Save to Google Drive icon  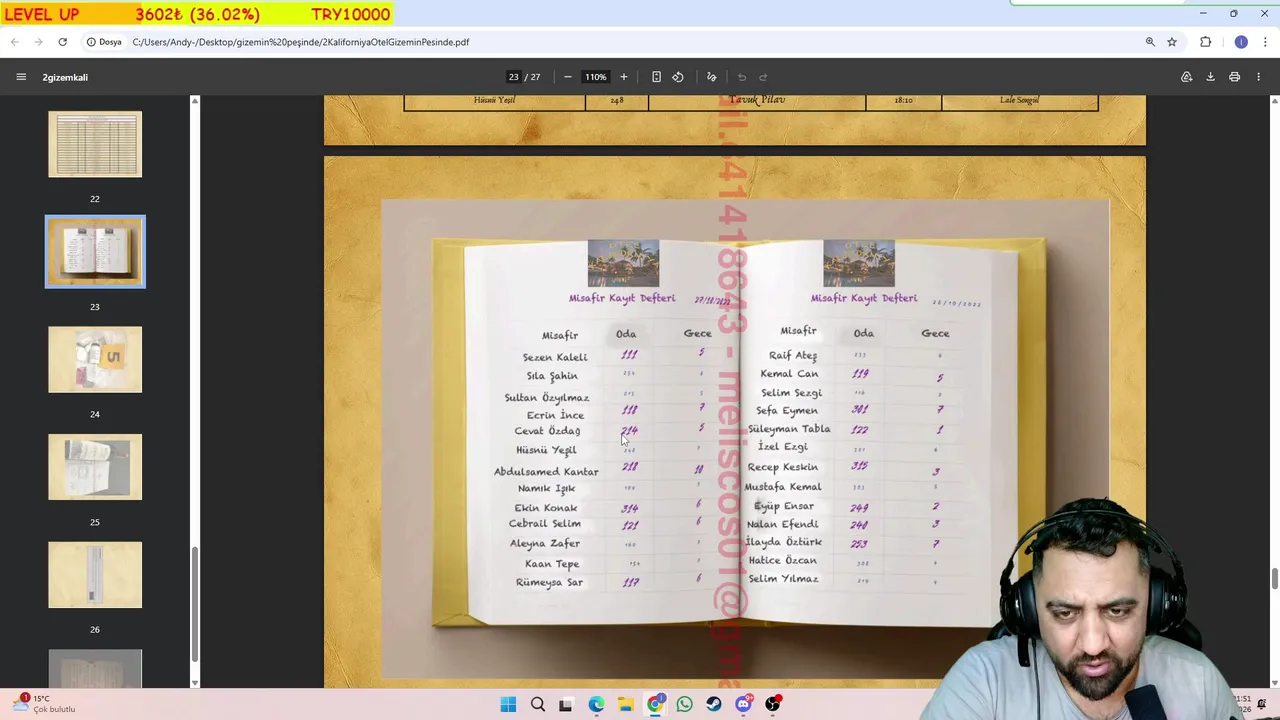coord(1186,77)
